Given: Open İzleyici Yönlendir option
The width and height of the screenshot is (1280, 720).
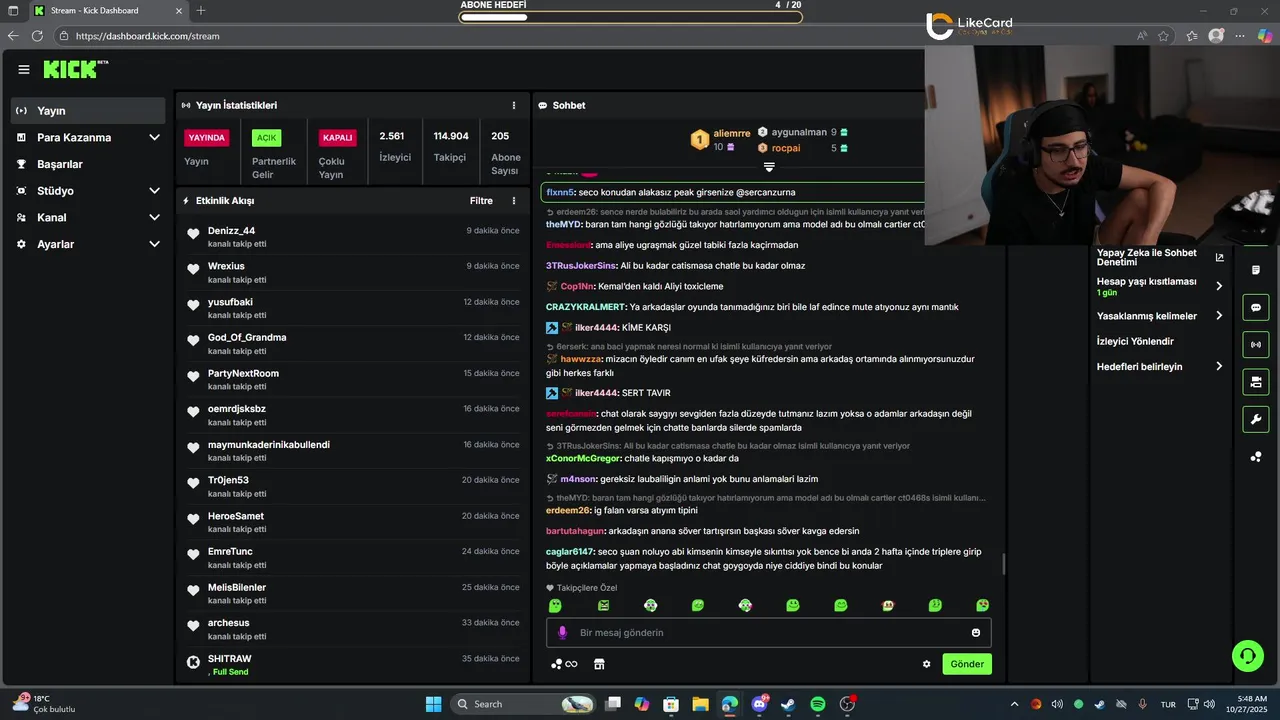Looking at the screenshot, I should (1135, 341).
